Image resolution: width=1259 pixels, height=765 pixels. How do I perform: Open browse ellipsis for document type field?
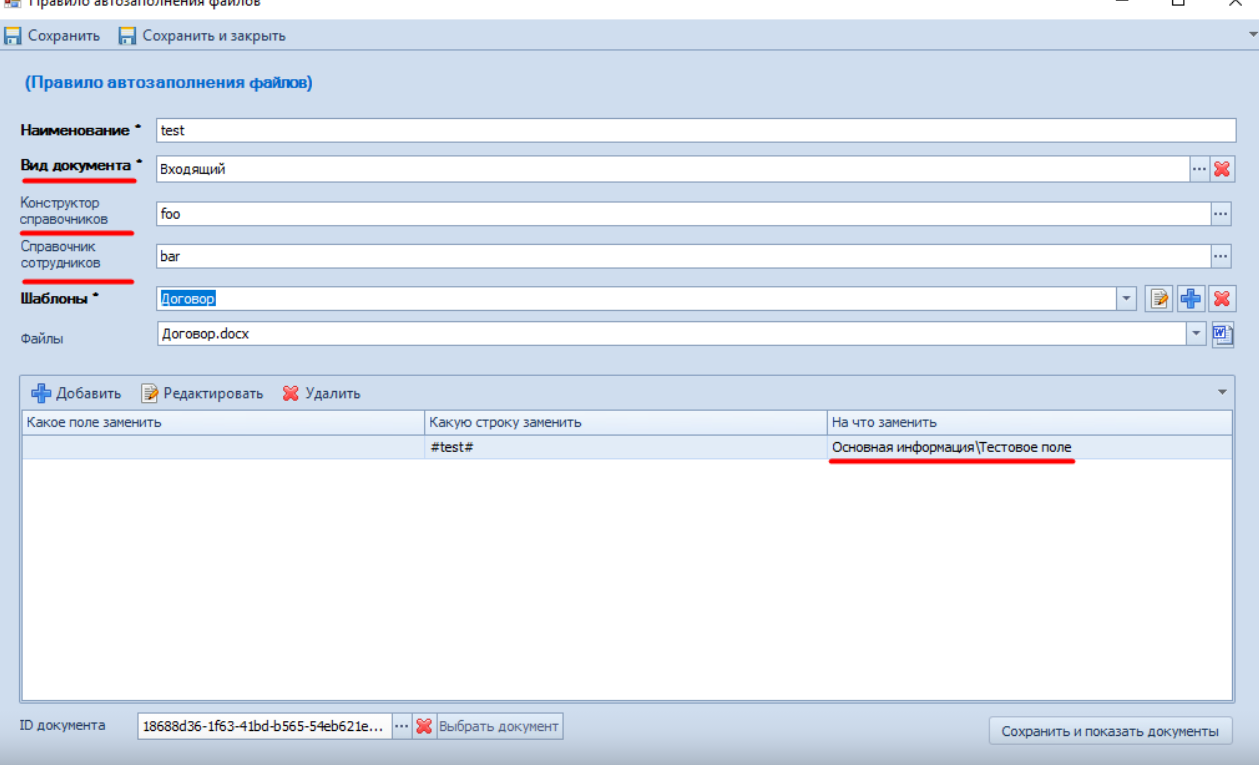click(1199, 169)
